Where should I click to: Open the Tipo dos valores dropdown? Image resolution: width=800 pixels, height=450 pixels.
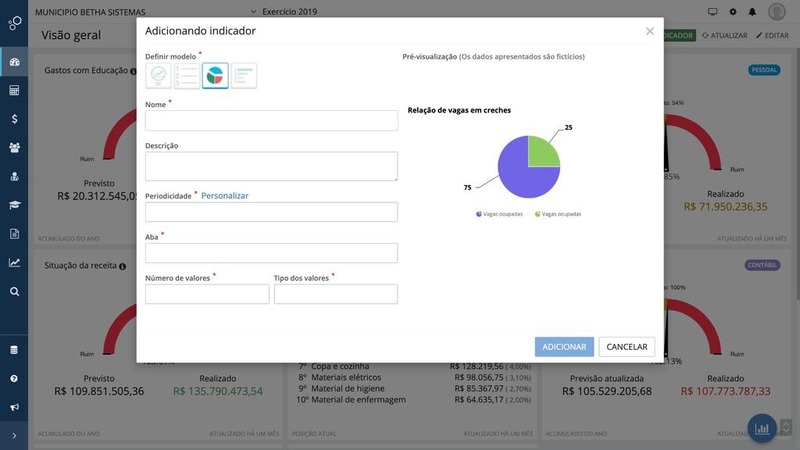[x=335, y=294]
